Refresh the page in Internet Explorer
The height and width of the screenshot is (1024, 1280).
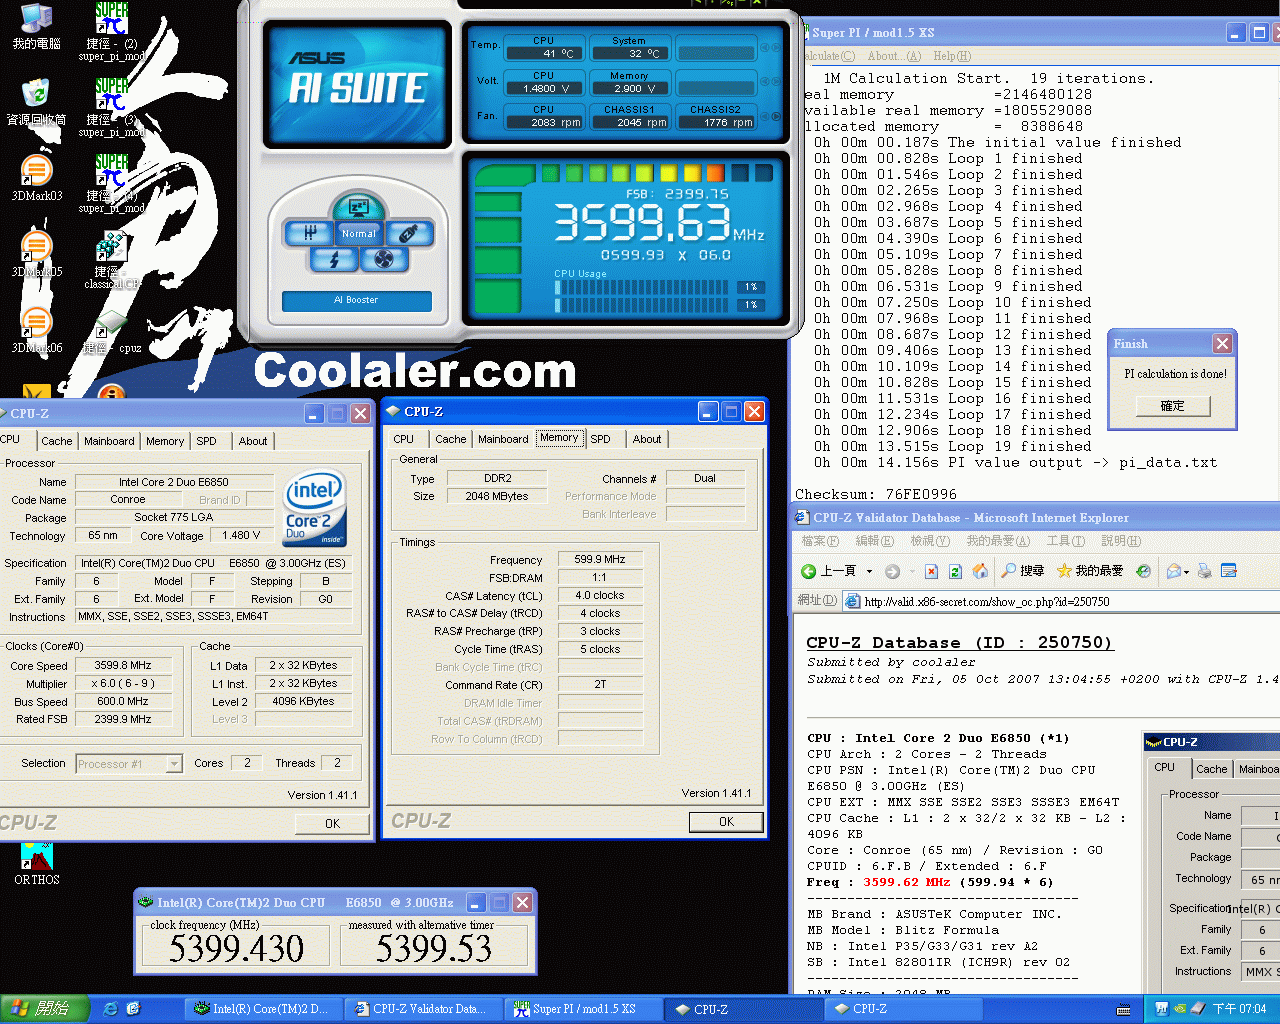955,571
